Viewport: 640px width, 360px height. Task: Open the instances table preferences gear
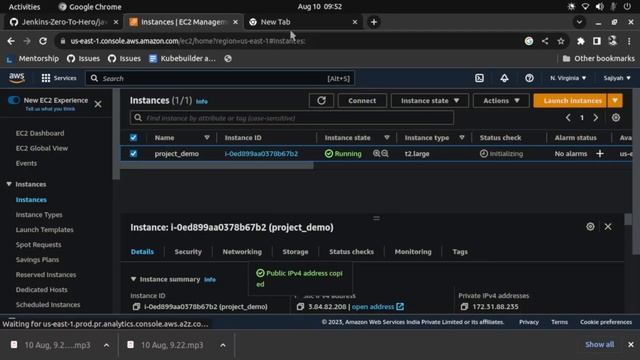click(x=616, y=118)
